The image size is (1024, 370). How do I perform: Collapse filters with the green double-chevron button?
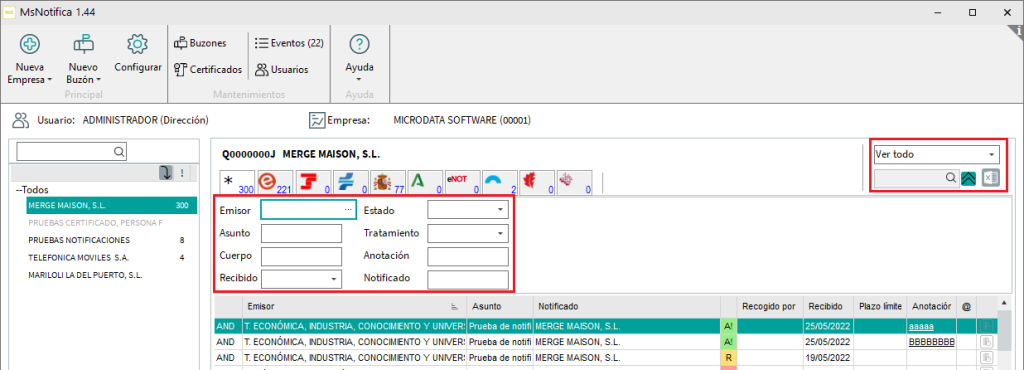969,178
